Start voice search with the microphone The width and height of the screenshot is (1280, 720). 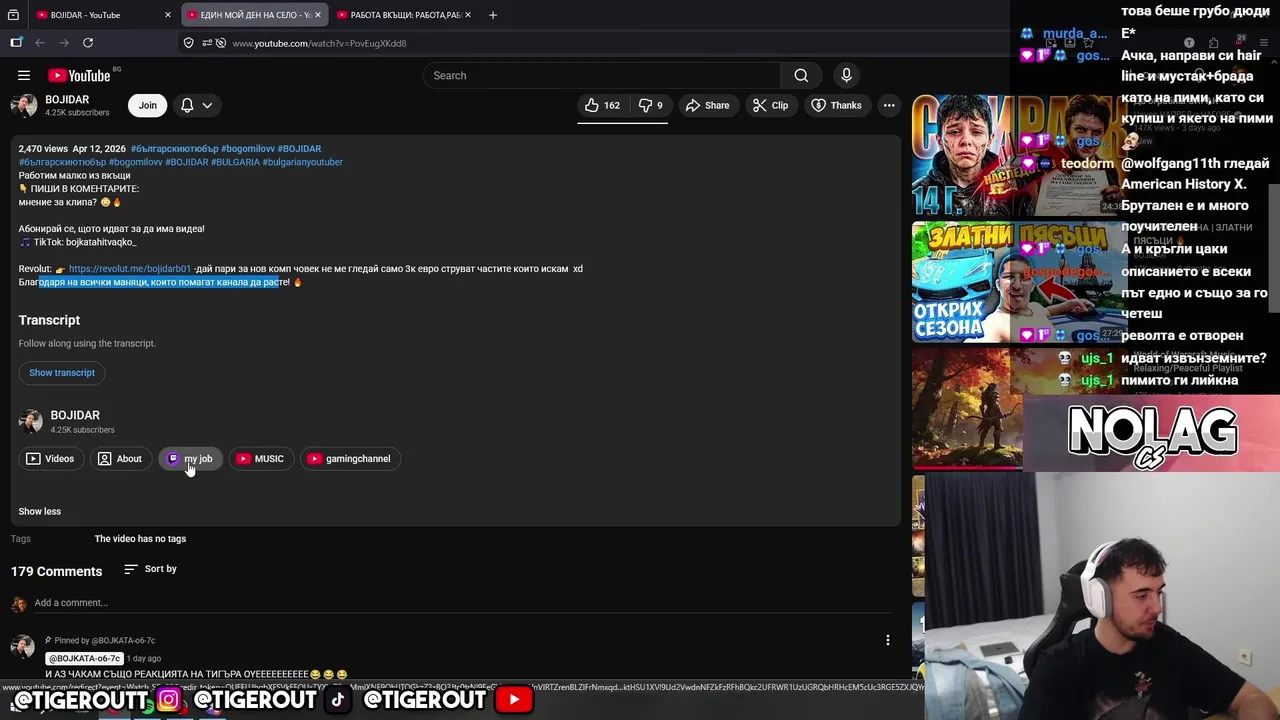click(846, 75)
